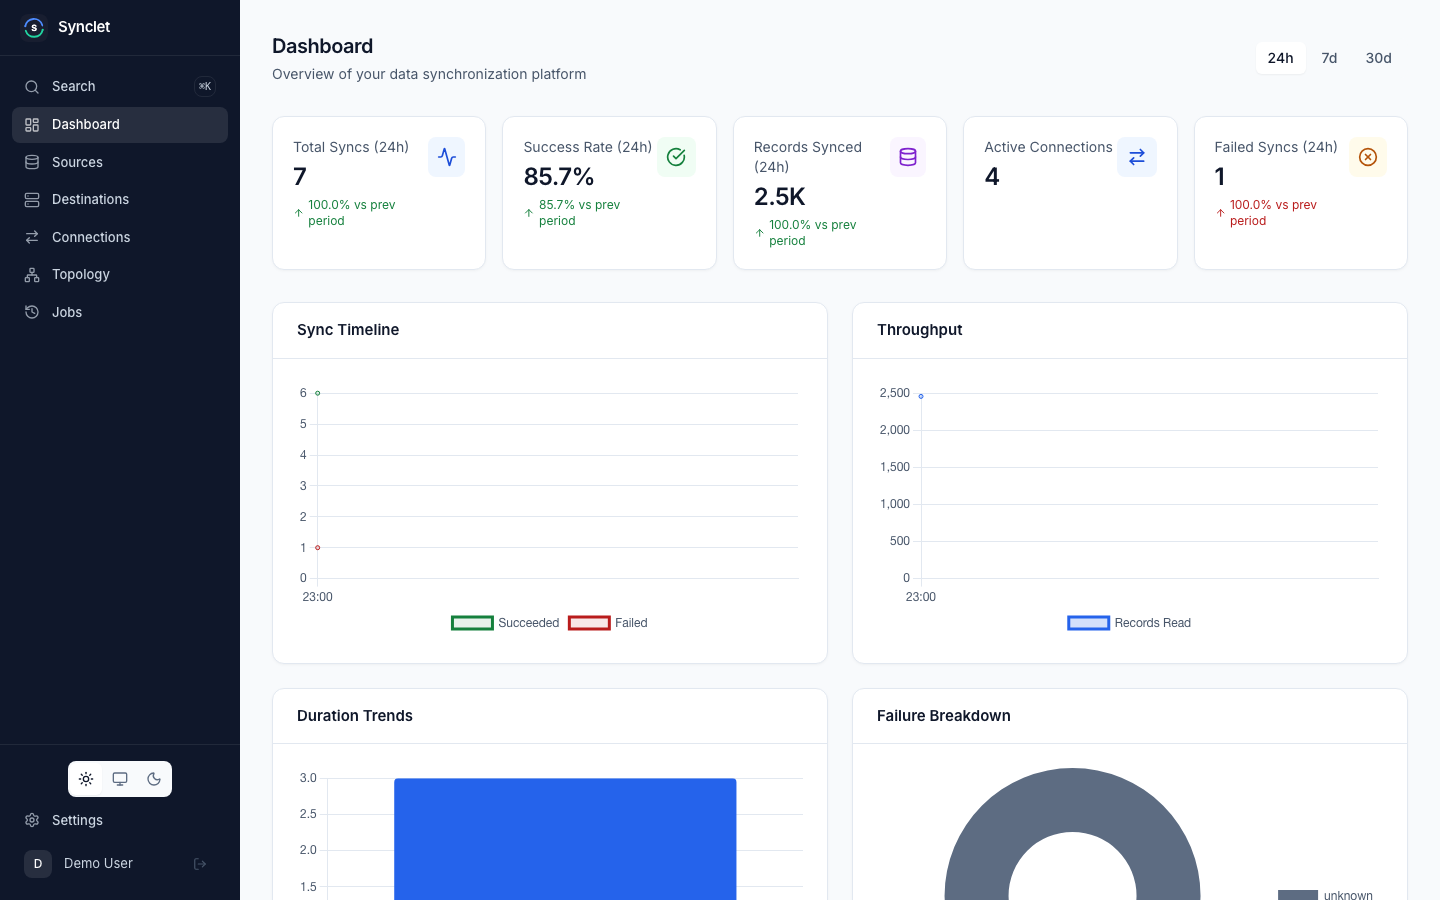The height and width of the screenshot is (900, 1440).
Task: Open the Destinations page
Action: [120, 200]
